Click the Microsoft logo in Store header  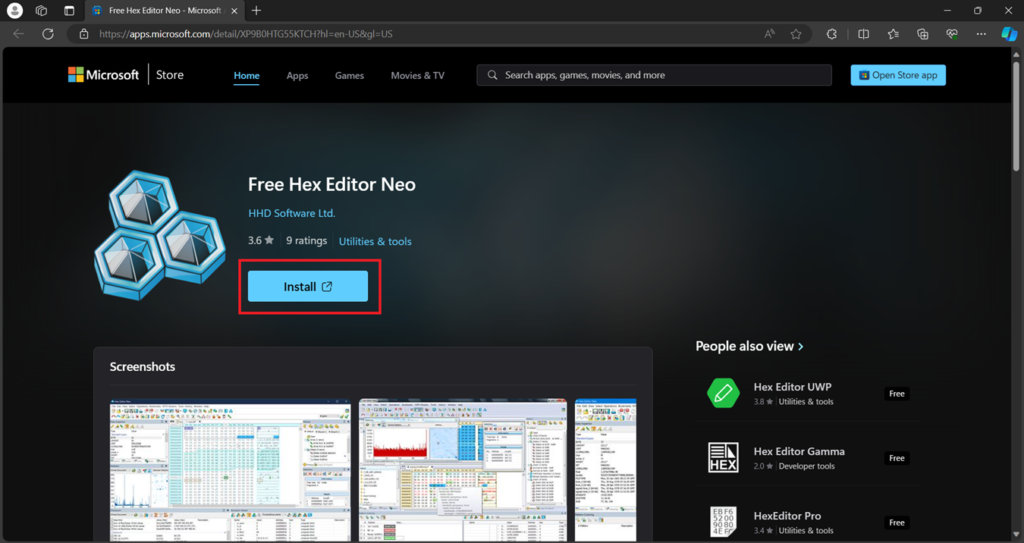point(103,75)
